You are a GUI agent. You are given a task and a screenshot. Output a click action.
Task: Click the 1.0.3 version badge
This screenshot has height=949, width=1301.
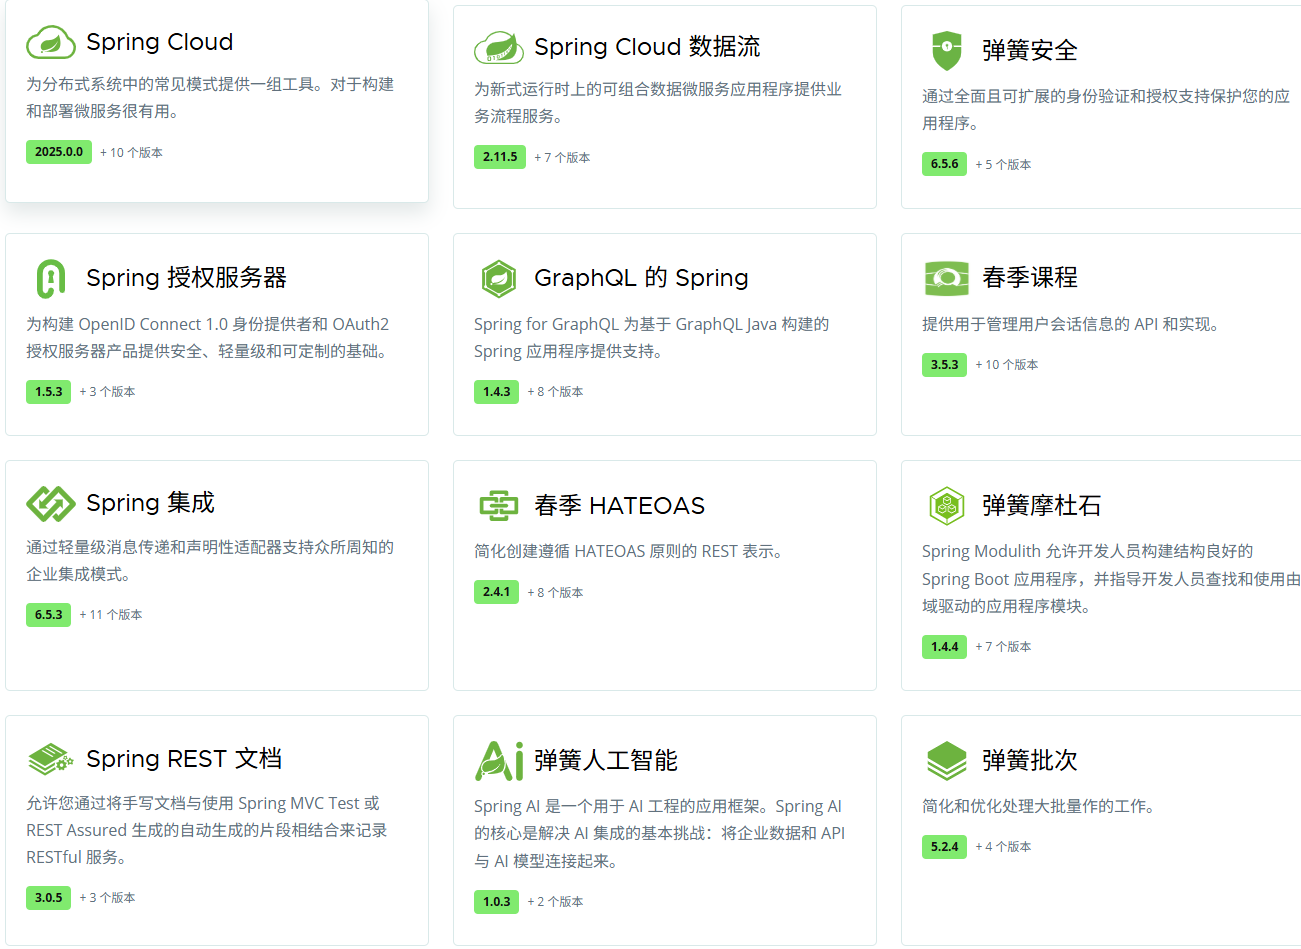point(496,902)
